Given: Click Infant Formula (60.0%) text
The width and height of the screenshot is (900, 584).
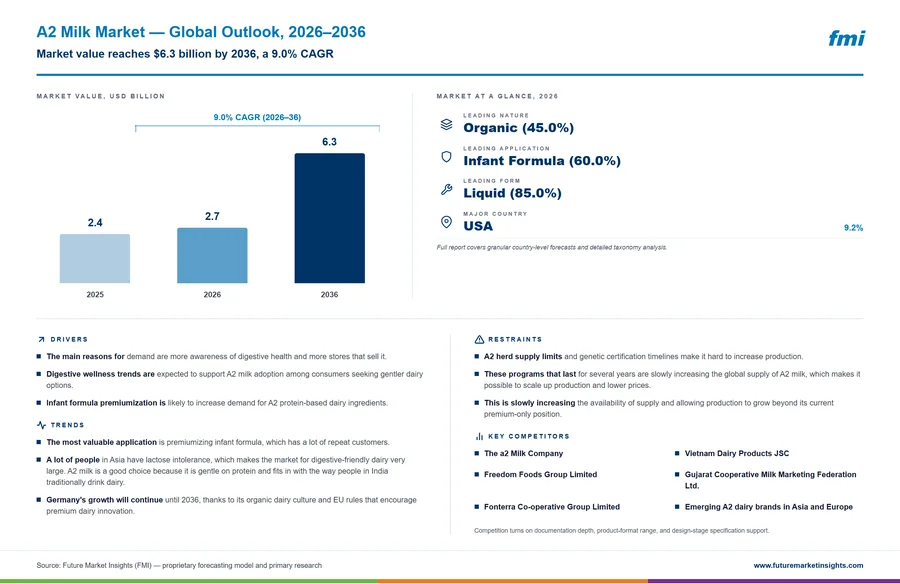Looking at the screenshot, I should point(542,161).
